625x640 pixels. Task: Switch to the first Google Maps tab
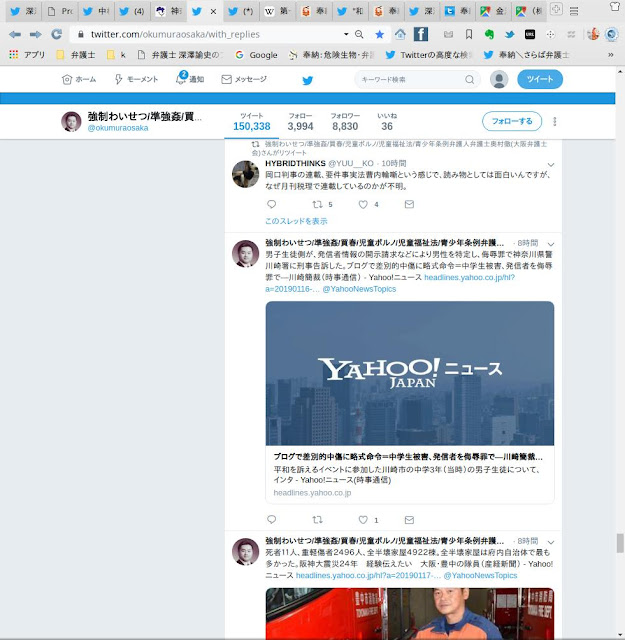[492, 11]
